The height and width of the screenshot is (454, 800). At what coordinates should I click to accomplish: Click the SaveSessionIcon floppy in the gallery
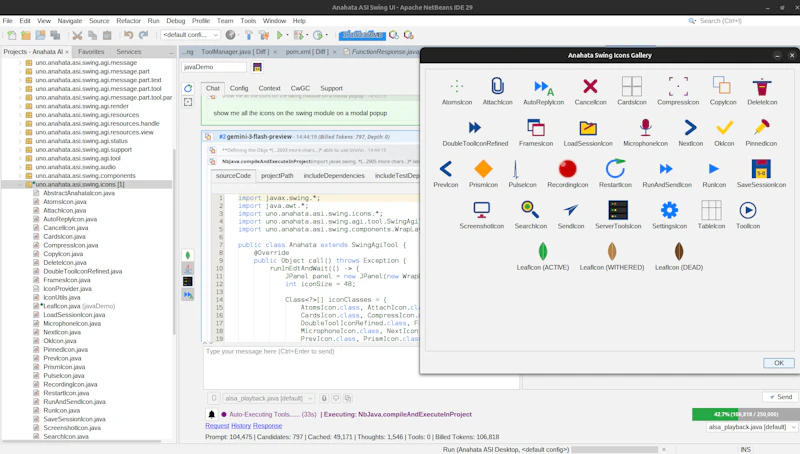click(761, 169)
